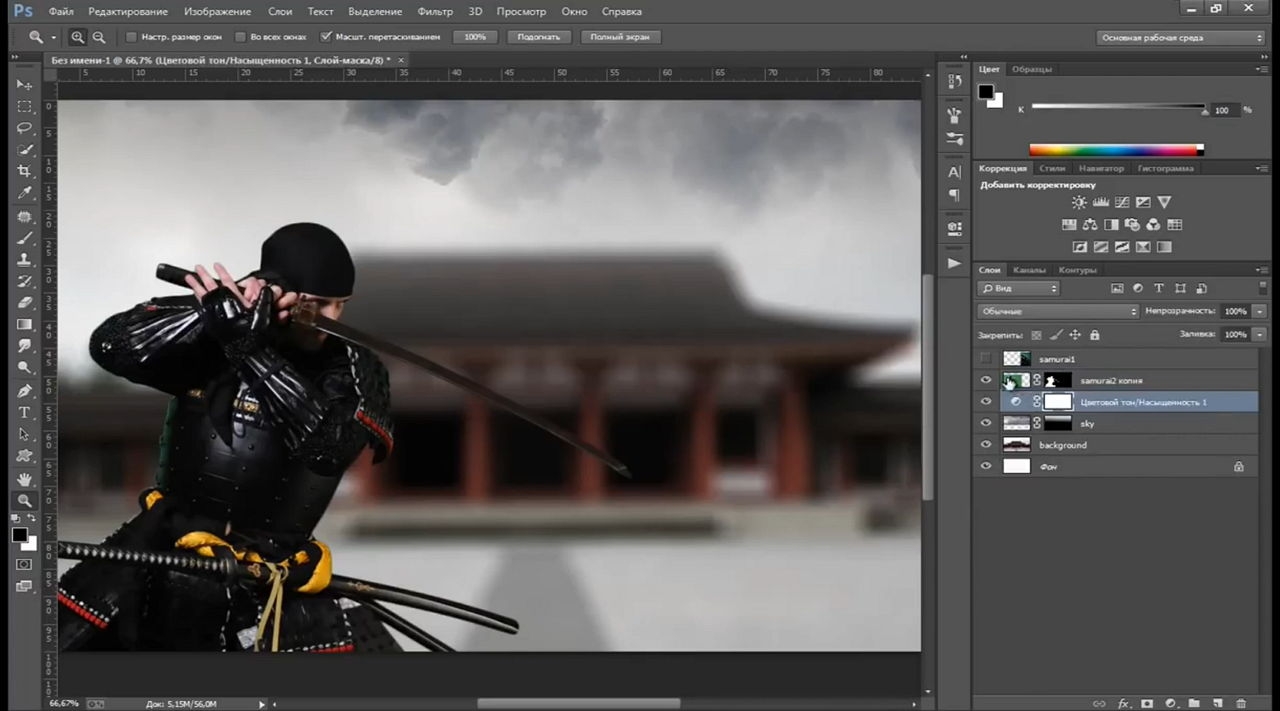
Task: Open the layer filter Вид dropdown
Action: point(1018,289)
